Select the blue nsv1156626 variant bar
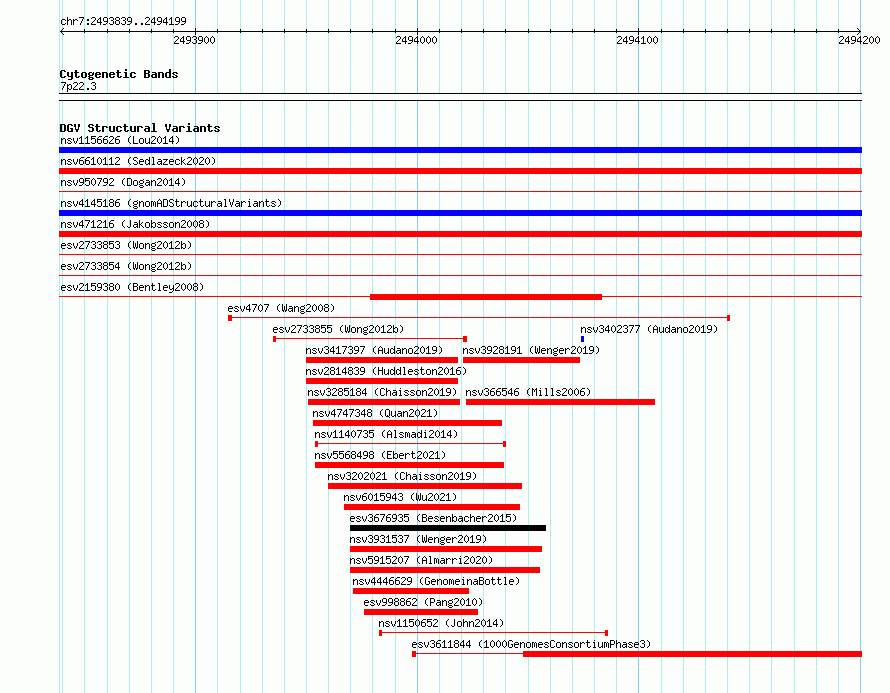890x693 pixels. point(460,150)
